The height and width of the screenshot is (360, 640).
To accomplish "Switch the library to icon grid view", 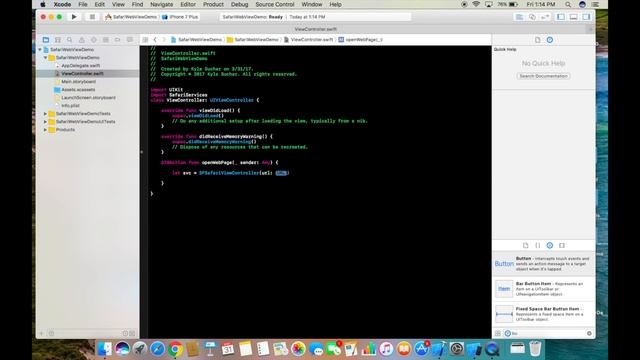I will (498, 333).
